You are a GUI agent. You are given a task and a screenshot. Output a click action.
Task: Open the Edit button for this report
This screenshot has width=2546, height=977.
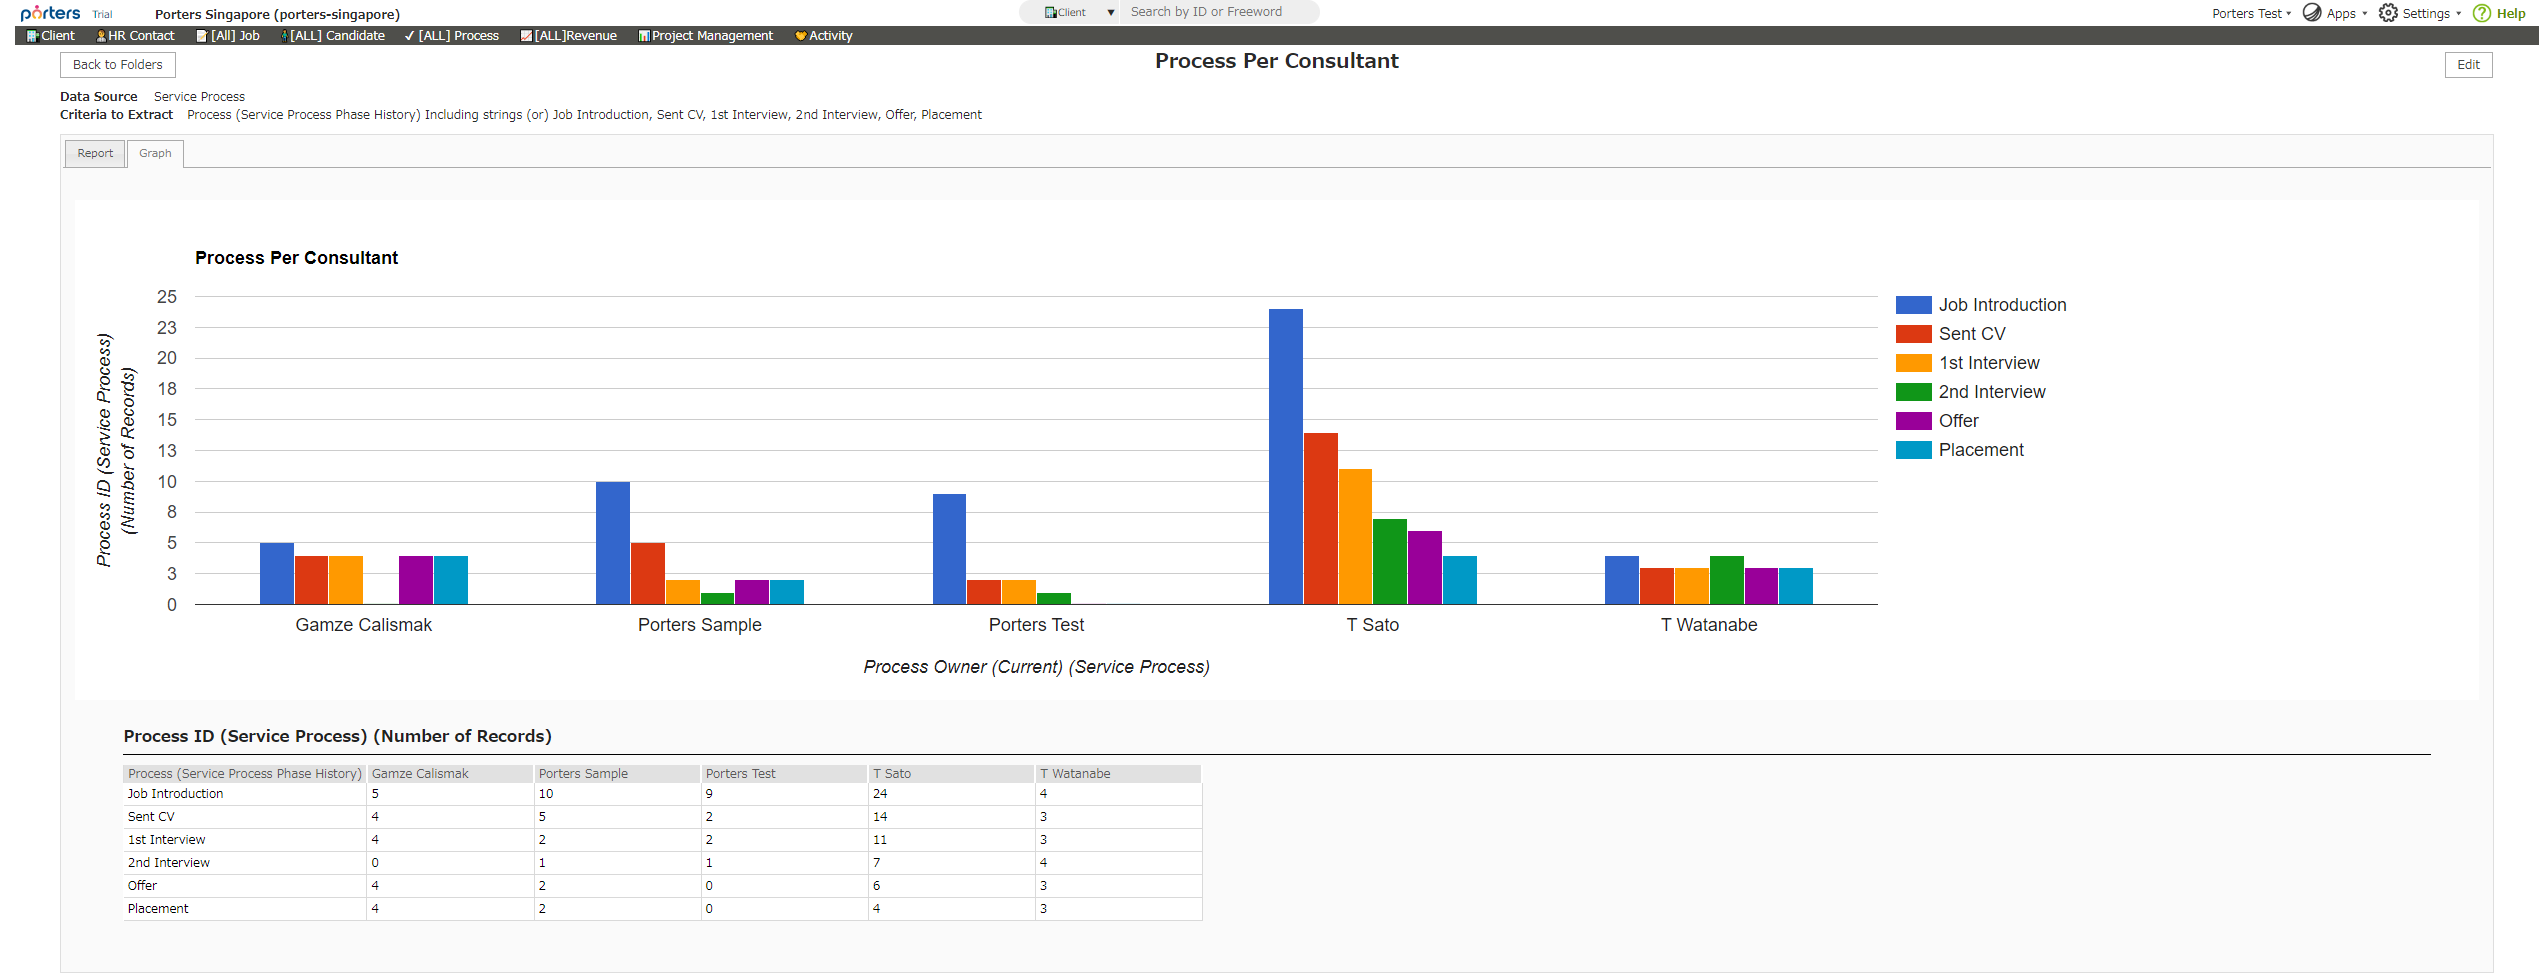click(x=2468, y=64)
